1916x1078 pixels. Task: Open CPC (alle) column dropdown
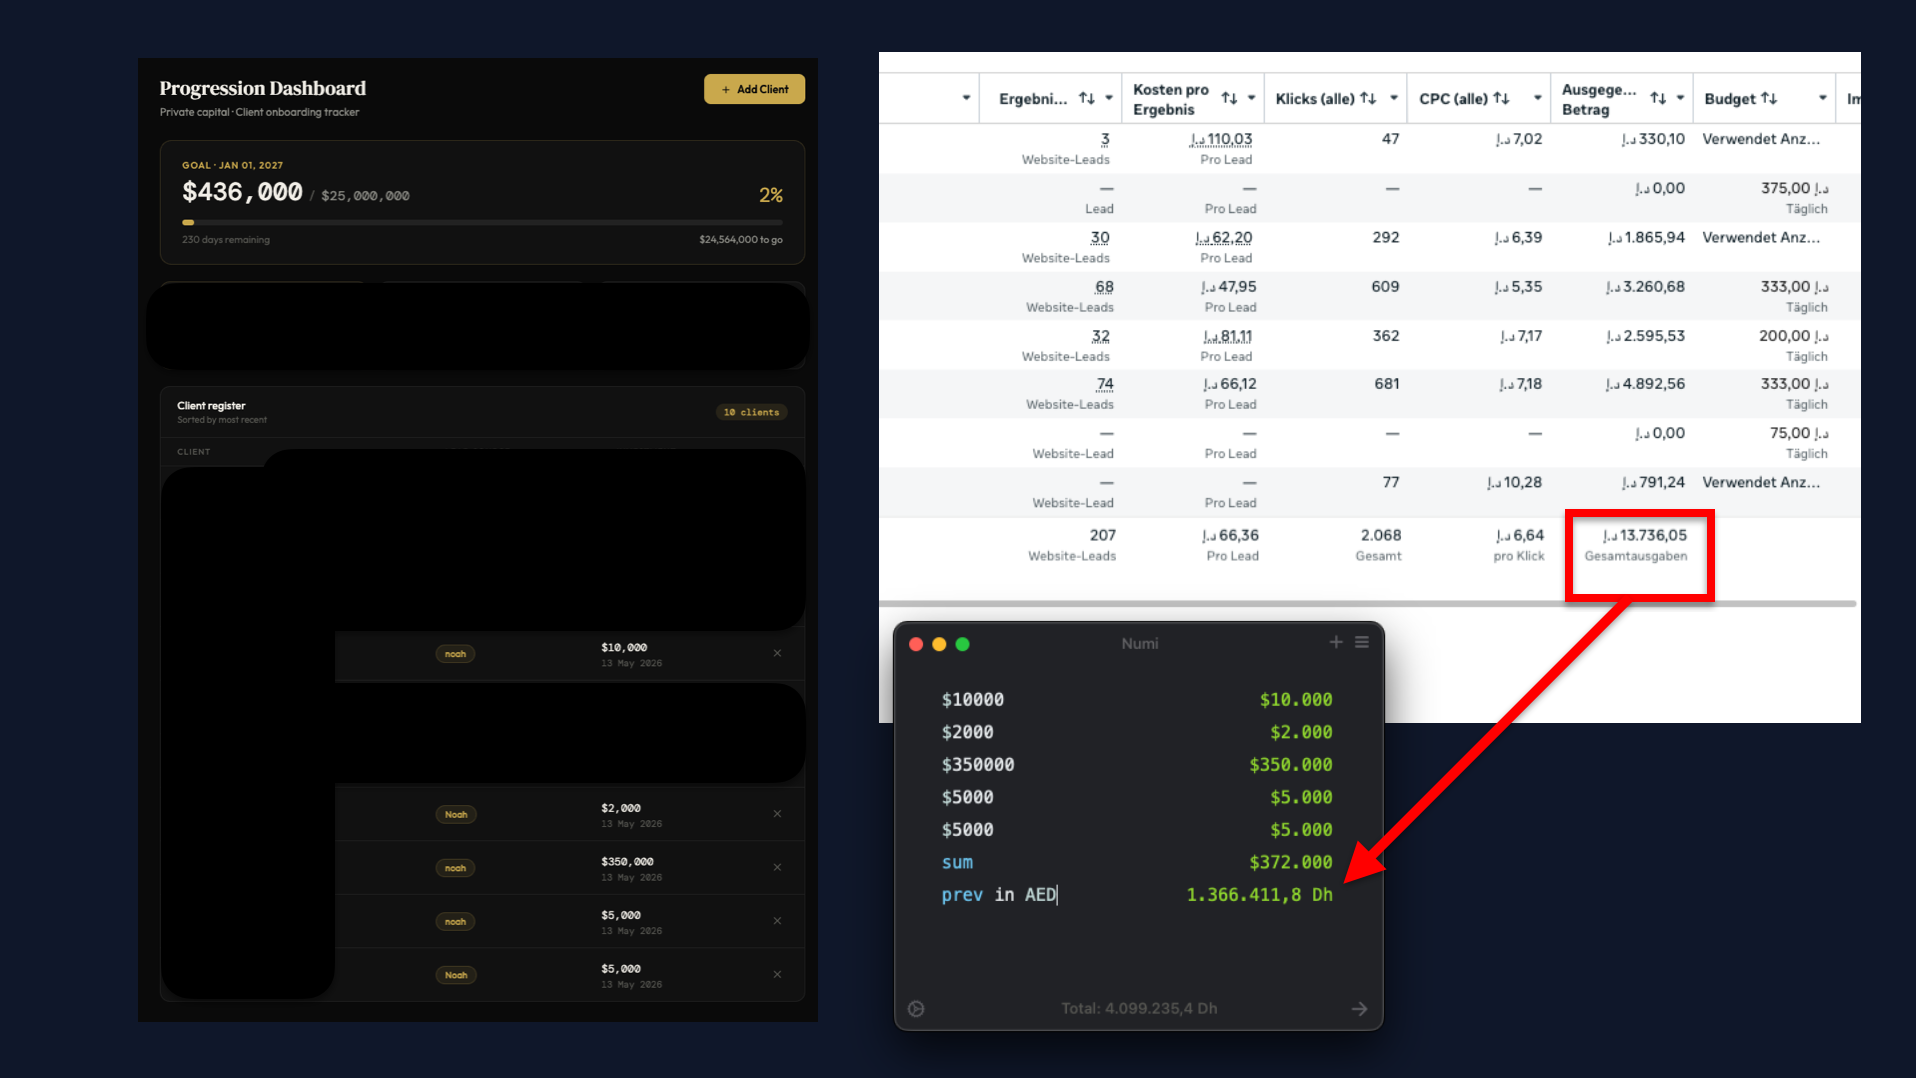[1537, 98]
